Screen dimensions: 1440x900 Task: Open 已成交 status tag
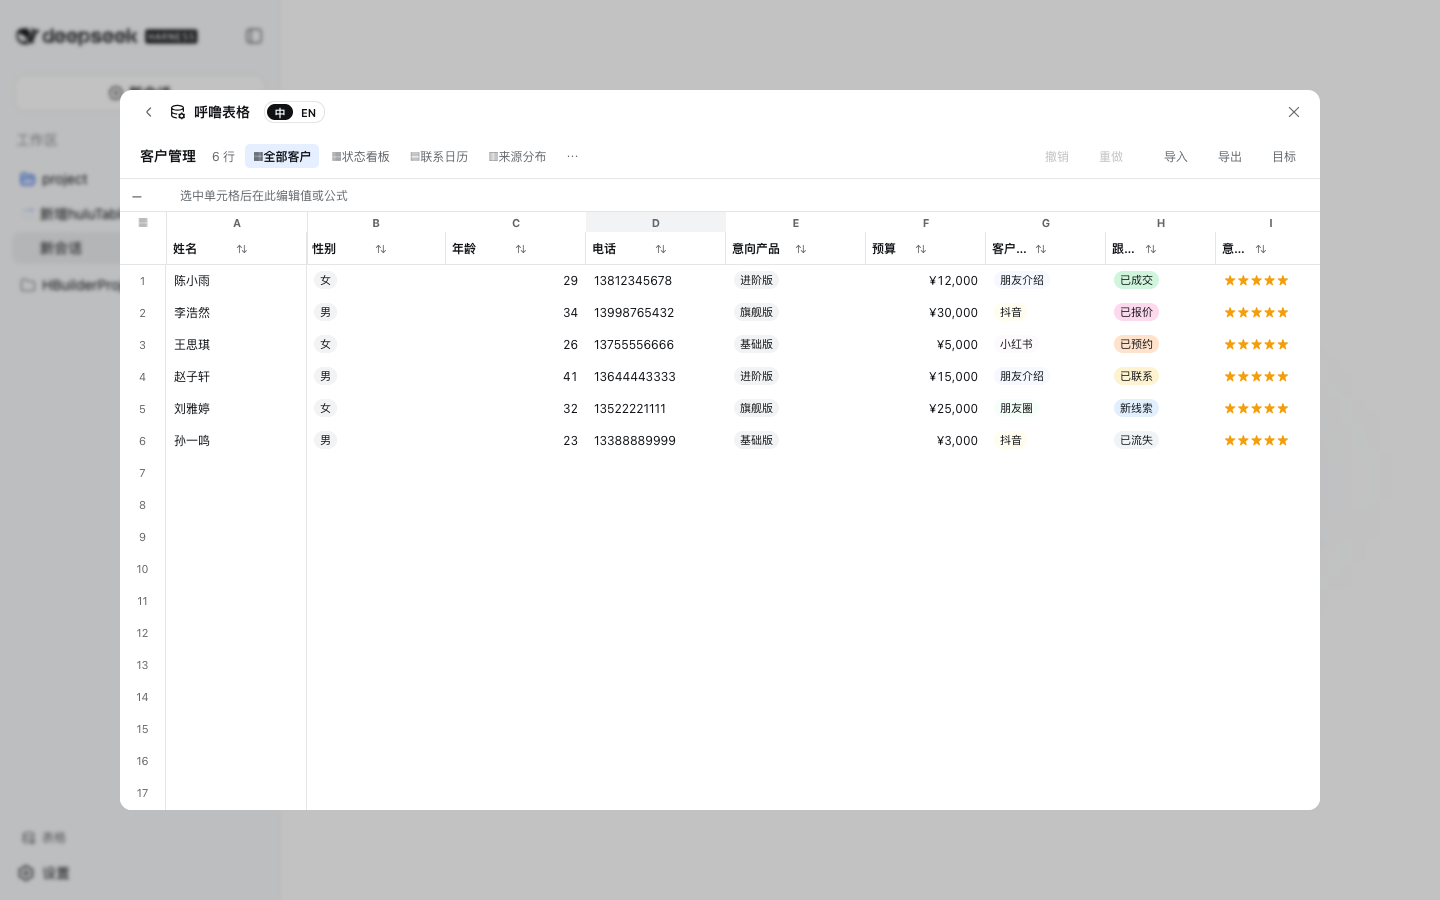(x=1136, y=281)
